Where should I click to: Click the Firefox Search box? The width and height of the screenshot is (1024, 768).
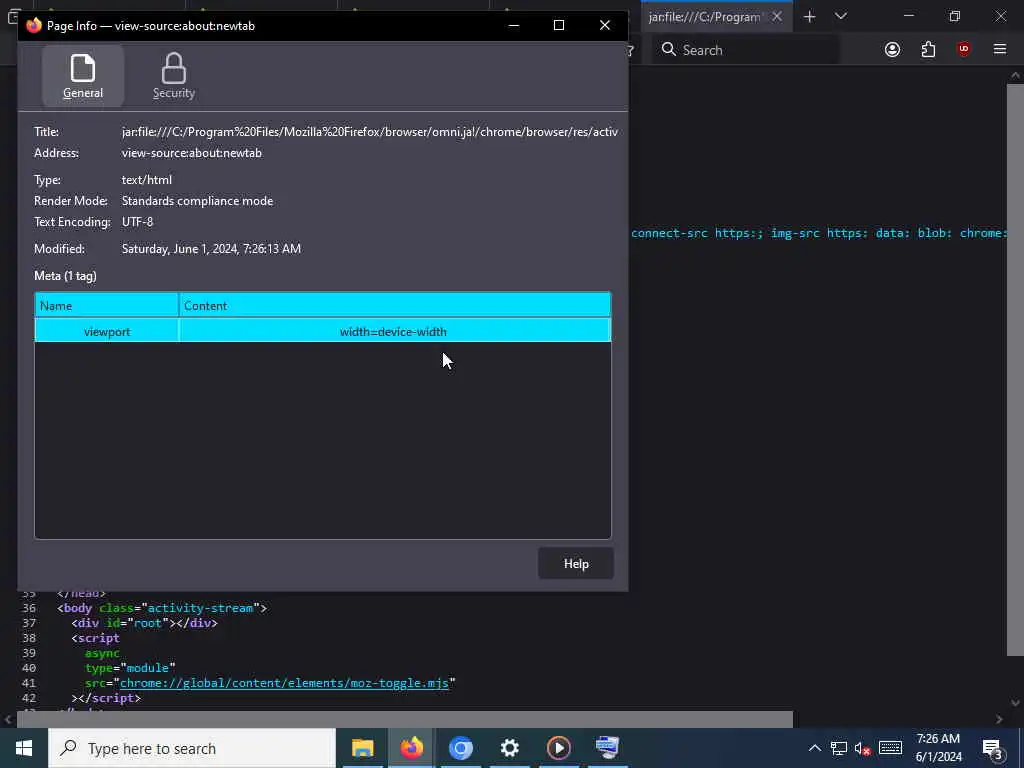[746, 50]
